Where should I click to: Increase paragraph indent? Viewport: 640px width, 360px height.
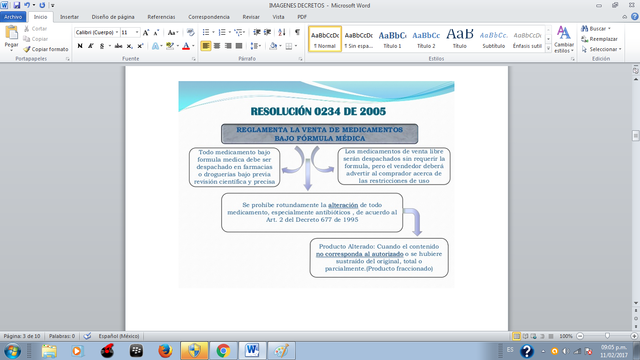(x=267, y=32)
